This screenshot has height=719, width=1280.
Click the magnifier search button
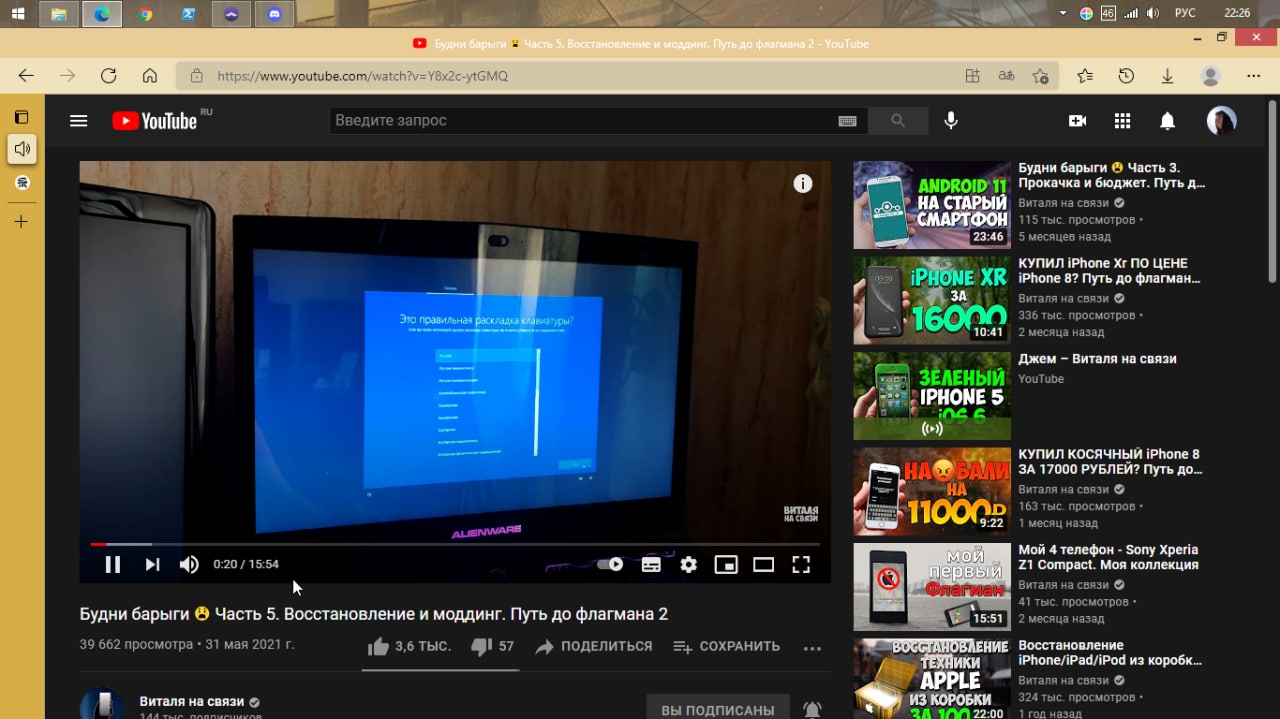point(898,121)
